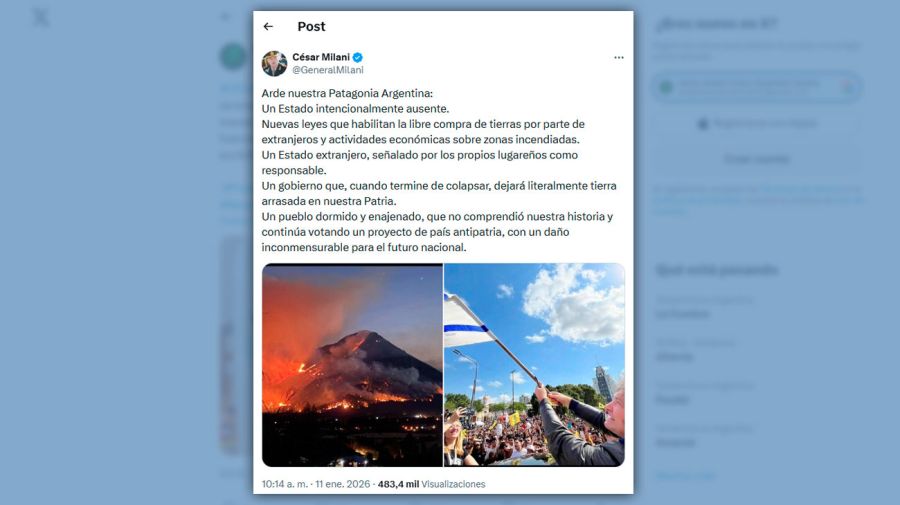
Task: Click the Post header title
Action: pyautogui.click(x=311, y=26)
